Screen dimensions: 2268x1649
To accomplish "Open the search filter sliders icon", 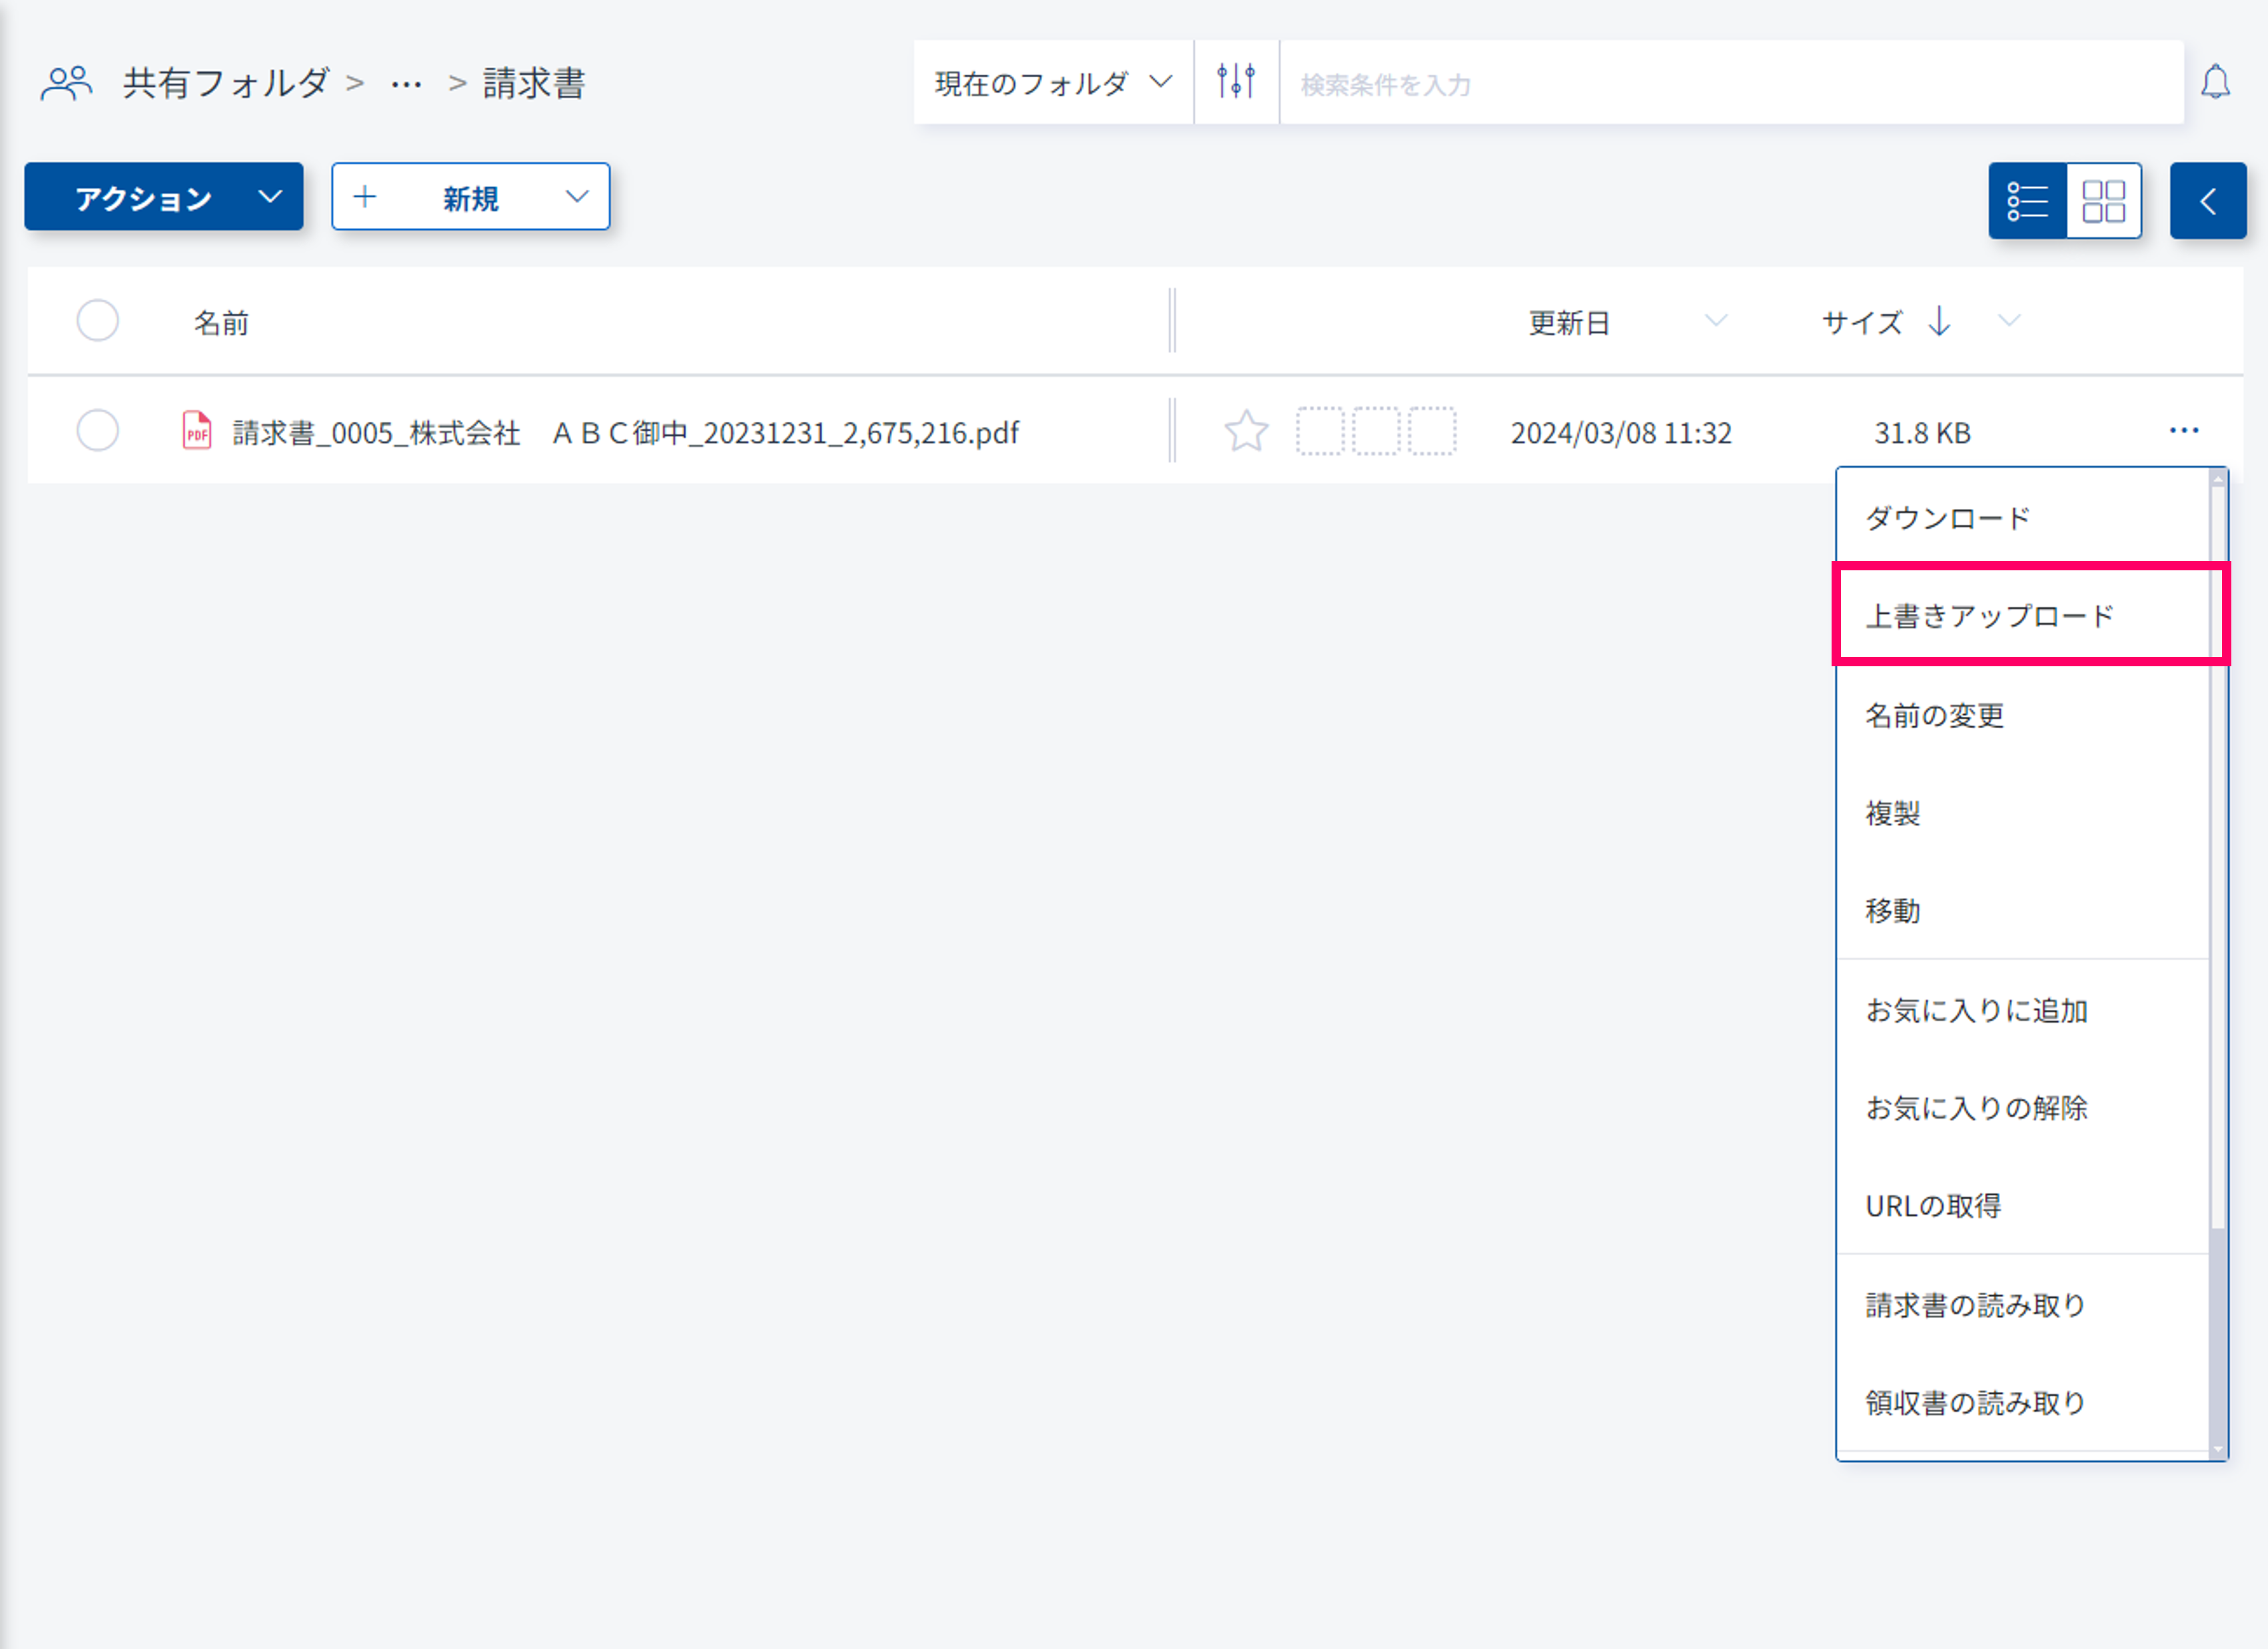I will coord(1236,82).
